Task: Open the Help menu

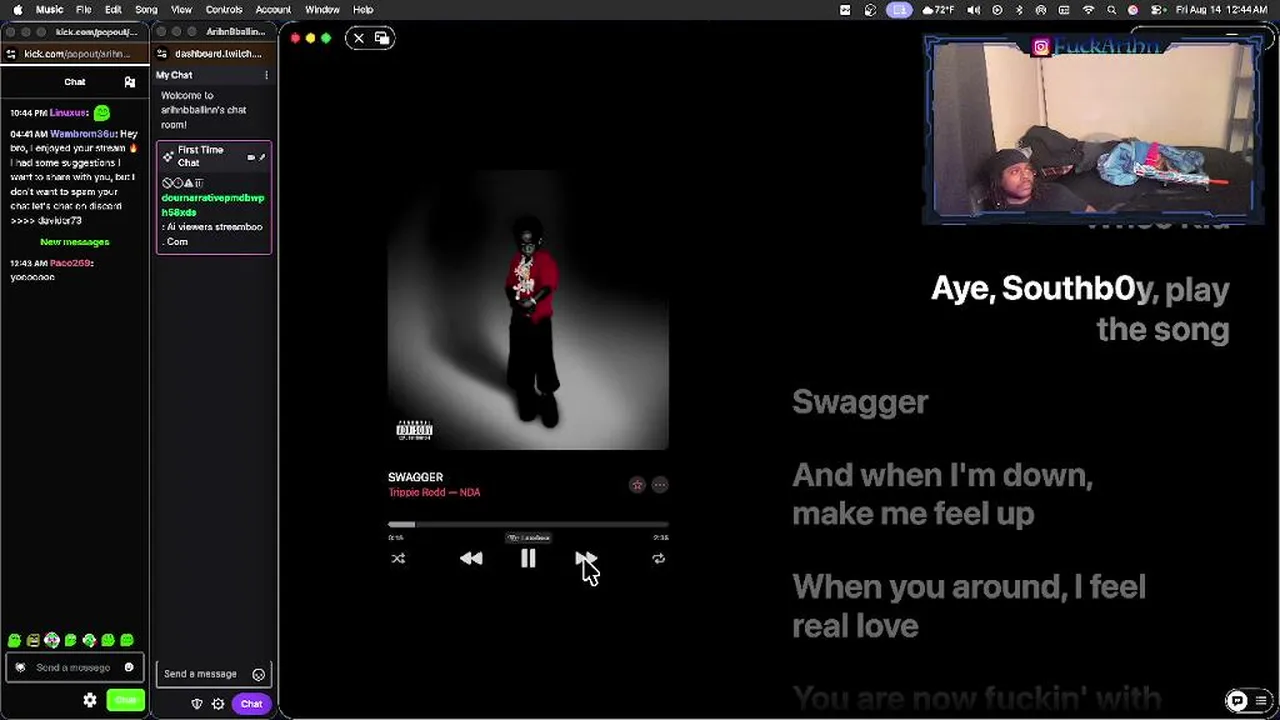Action: tap(363, 10)
